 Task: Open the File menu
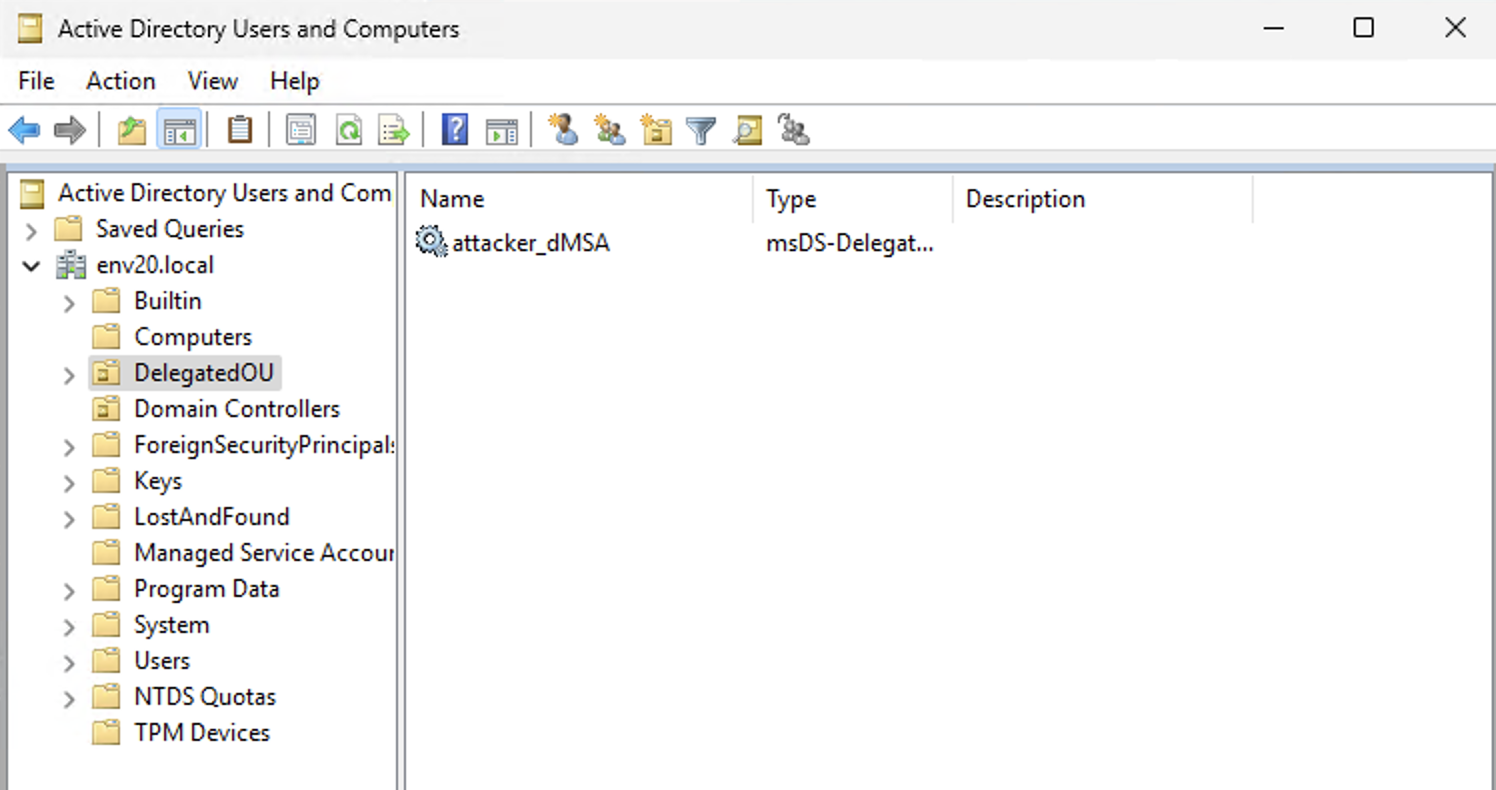pos(37,81)
